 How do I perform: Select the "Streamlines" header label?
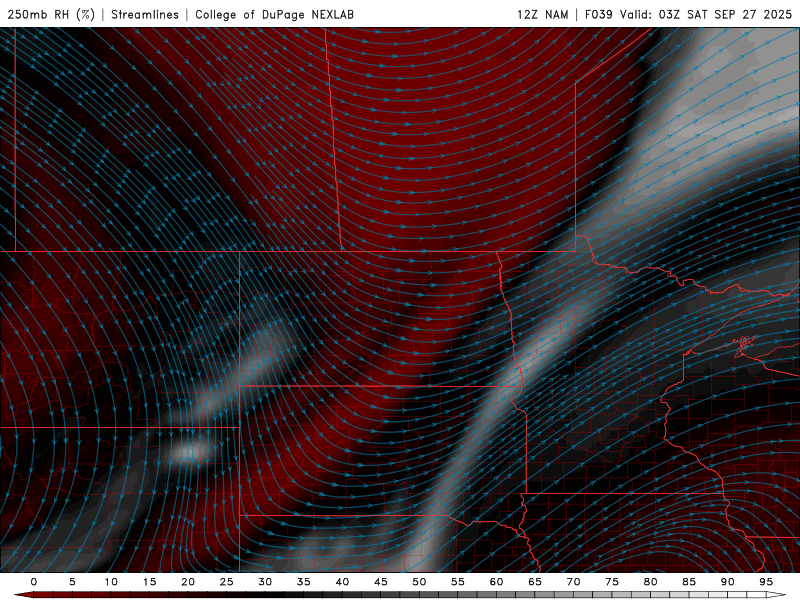[145, 14]
